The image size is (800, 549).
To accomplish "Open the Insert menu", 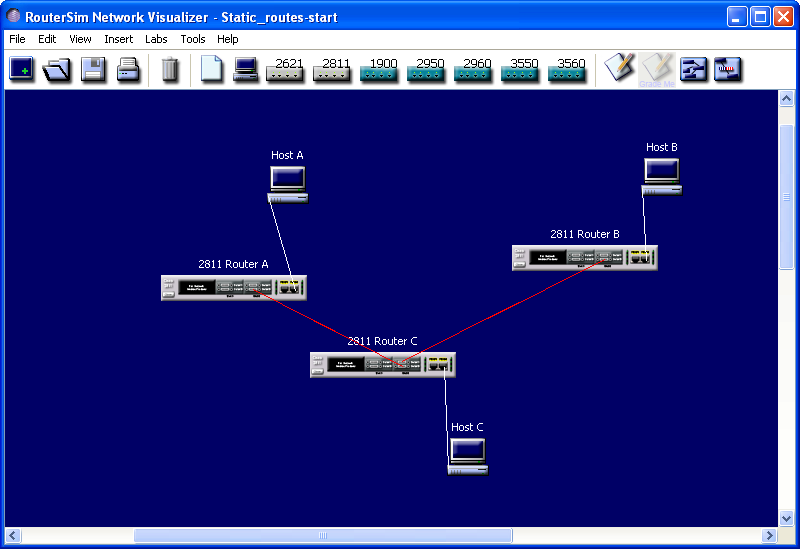I will click(118, 39).
